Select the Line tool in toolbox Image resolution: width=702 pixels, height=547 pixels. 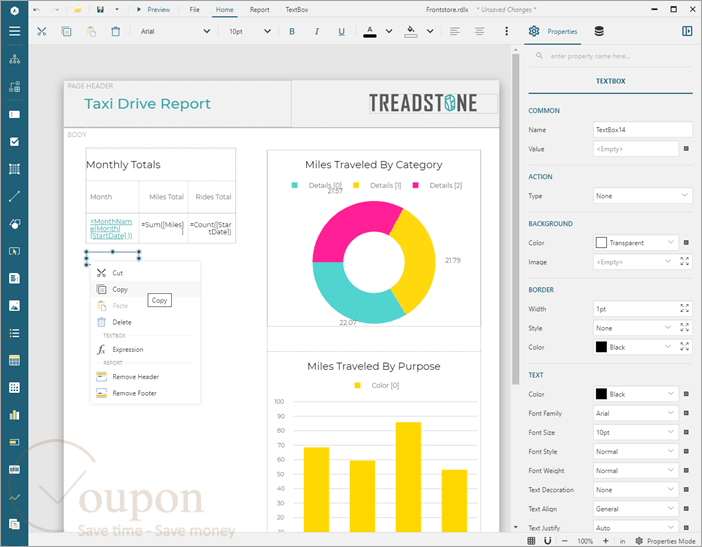click(x=14, y=196)
